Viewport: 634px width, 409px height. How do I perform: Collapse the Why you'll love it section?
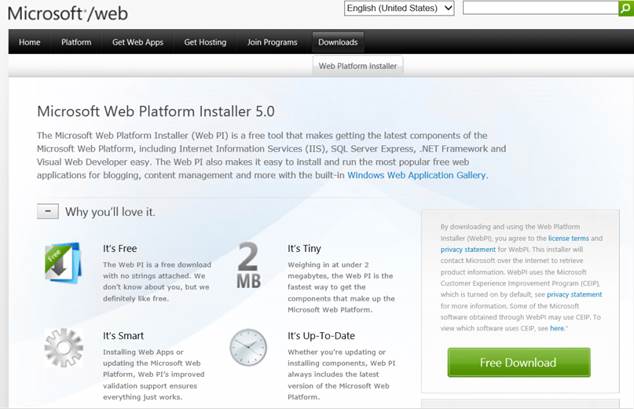pos(48,211)
